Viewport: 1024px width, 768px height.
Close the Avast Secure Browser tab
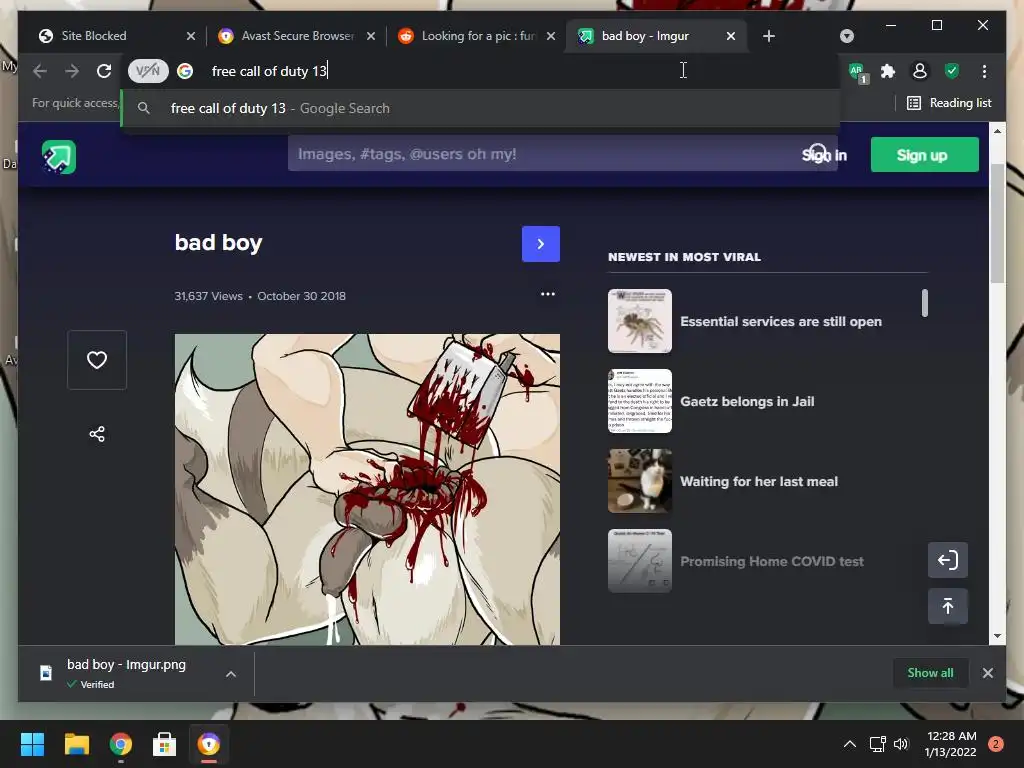click(x=371, y=36)
